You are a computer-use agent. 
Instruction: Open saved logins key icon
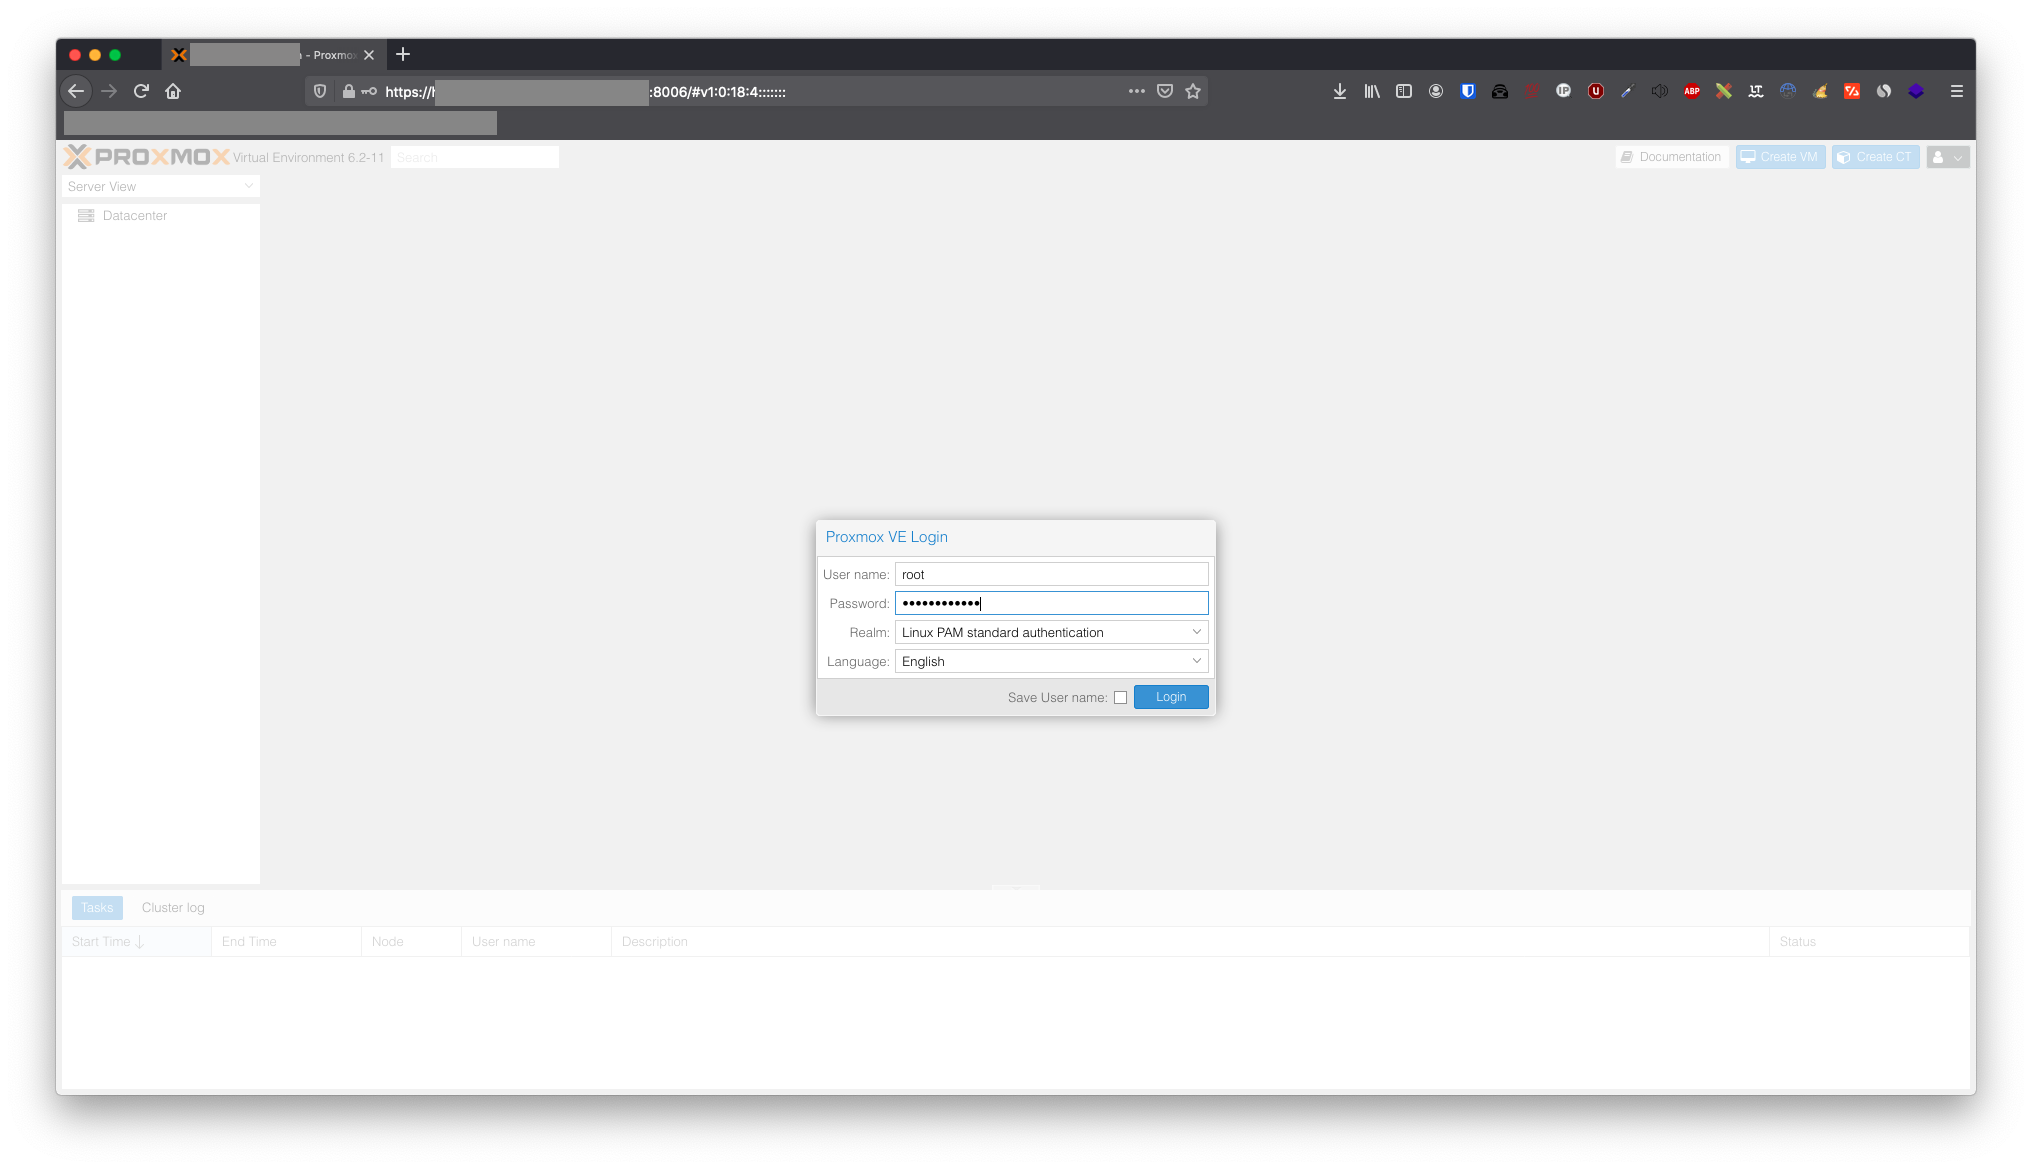369,91
